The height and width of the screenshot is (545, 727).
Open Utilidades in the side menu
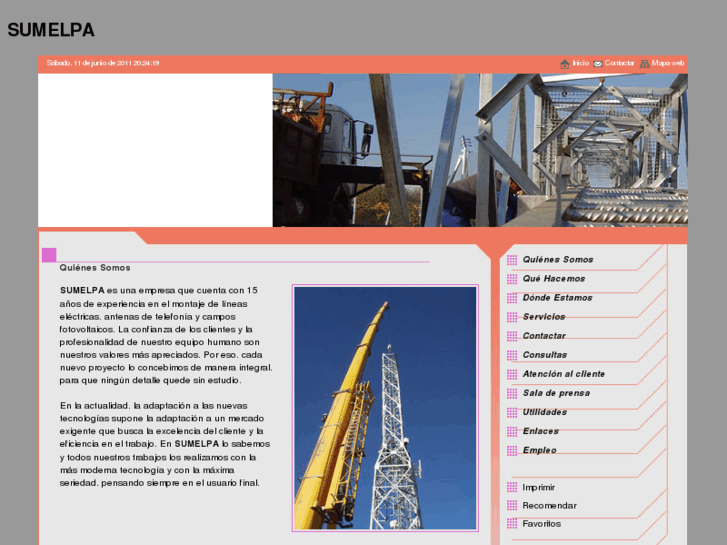(544, 412)
